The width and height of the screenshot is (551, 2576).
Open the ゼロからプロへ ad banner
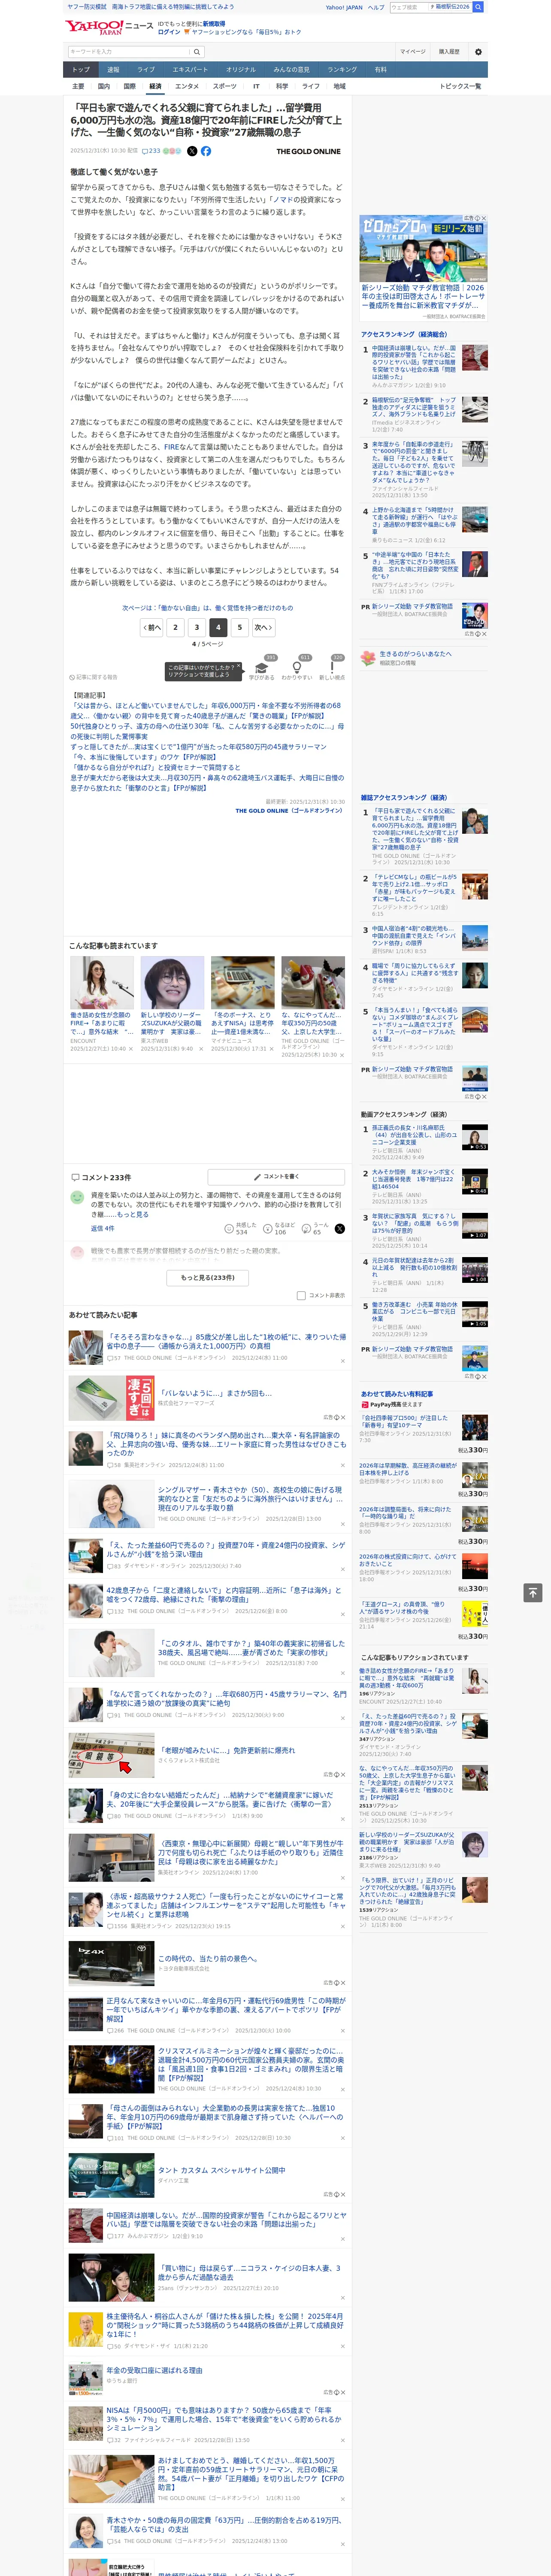tap(424, 248)
